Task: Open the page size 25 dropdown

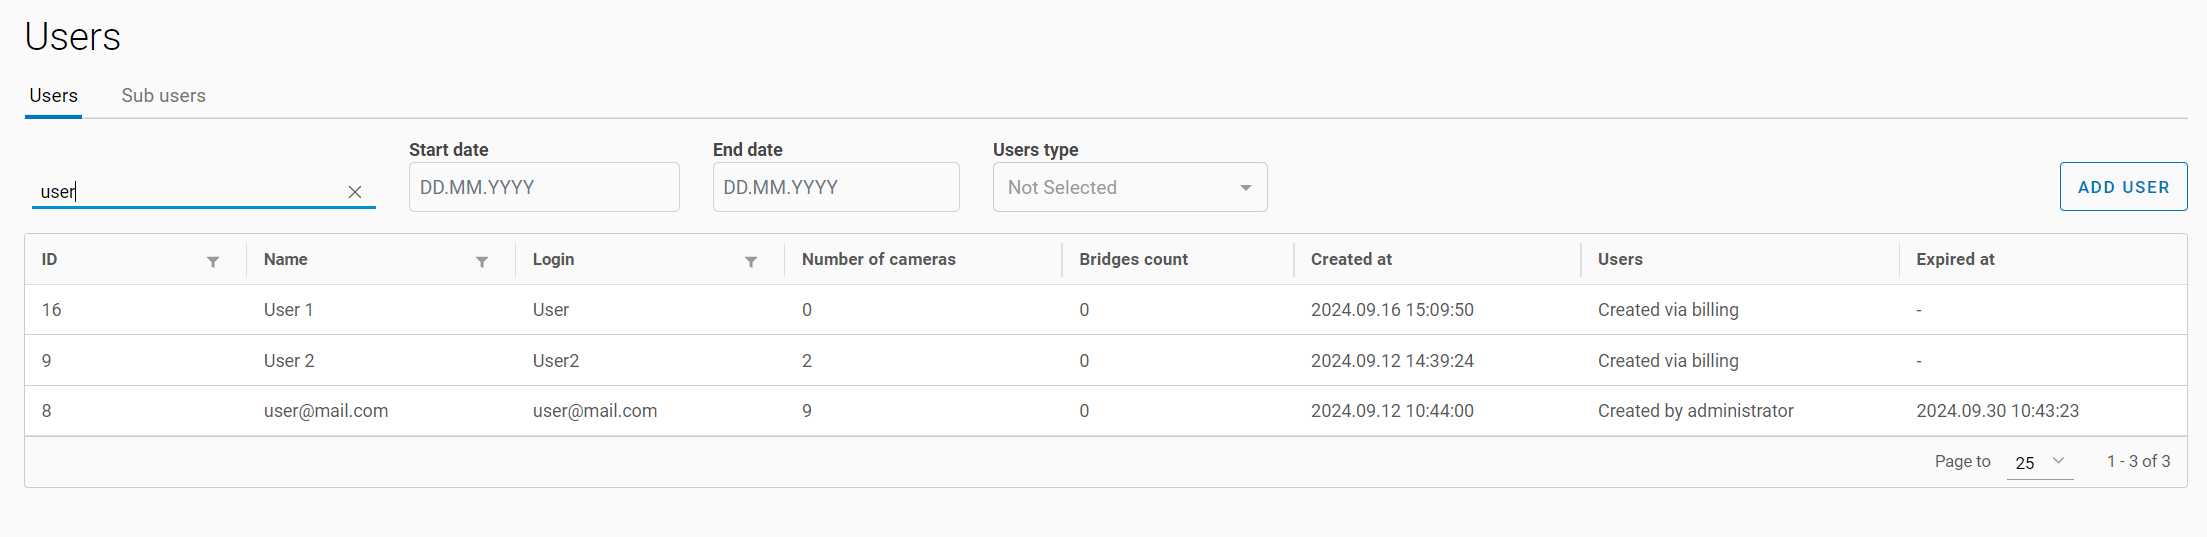Action: tap(2039, 462)
